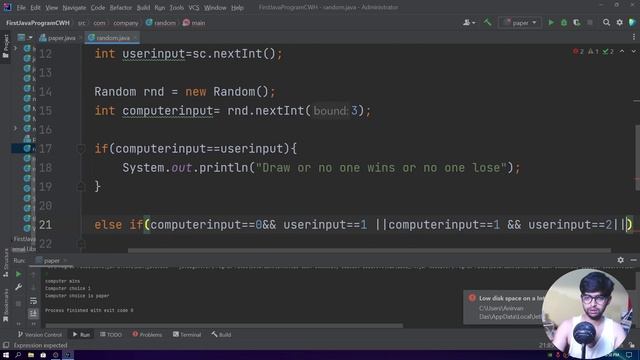The width and height of the screenshot is (640, 360).
Task: Click the editor horizontal scrollbar
Action: pos(369,250)
